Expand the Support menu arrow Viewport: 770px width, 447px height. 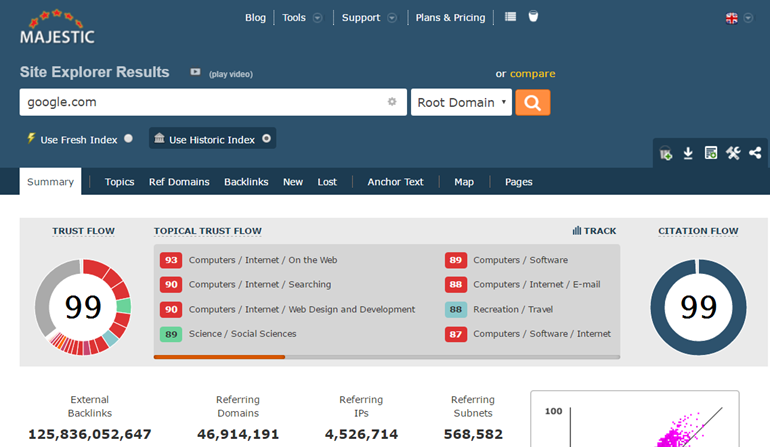coord(392,18)
